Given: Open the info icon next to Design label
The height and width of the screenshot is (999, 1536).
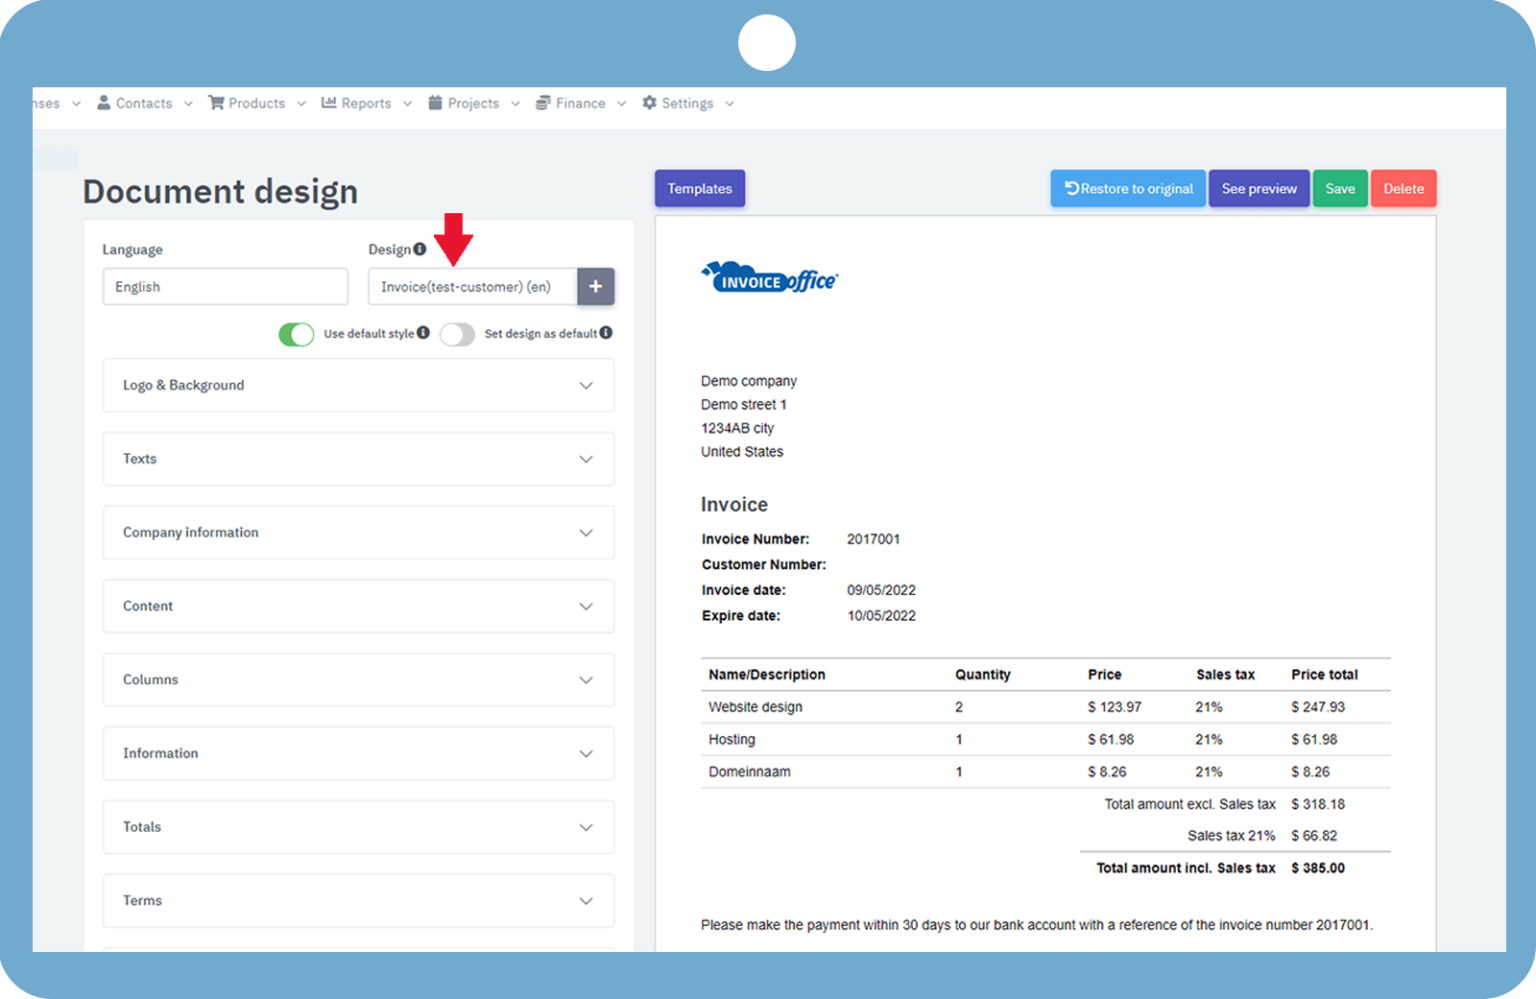Looking at the screenshot, I should [419, 248].
